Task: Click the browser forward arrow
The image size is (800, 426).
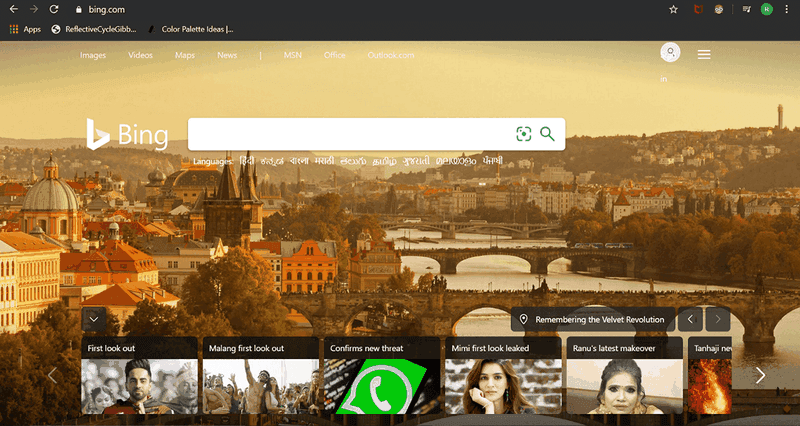Action: (x=34, y=9)
